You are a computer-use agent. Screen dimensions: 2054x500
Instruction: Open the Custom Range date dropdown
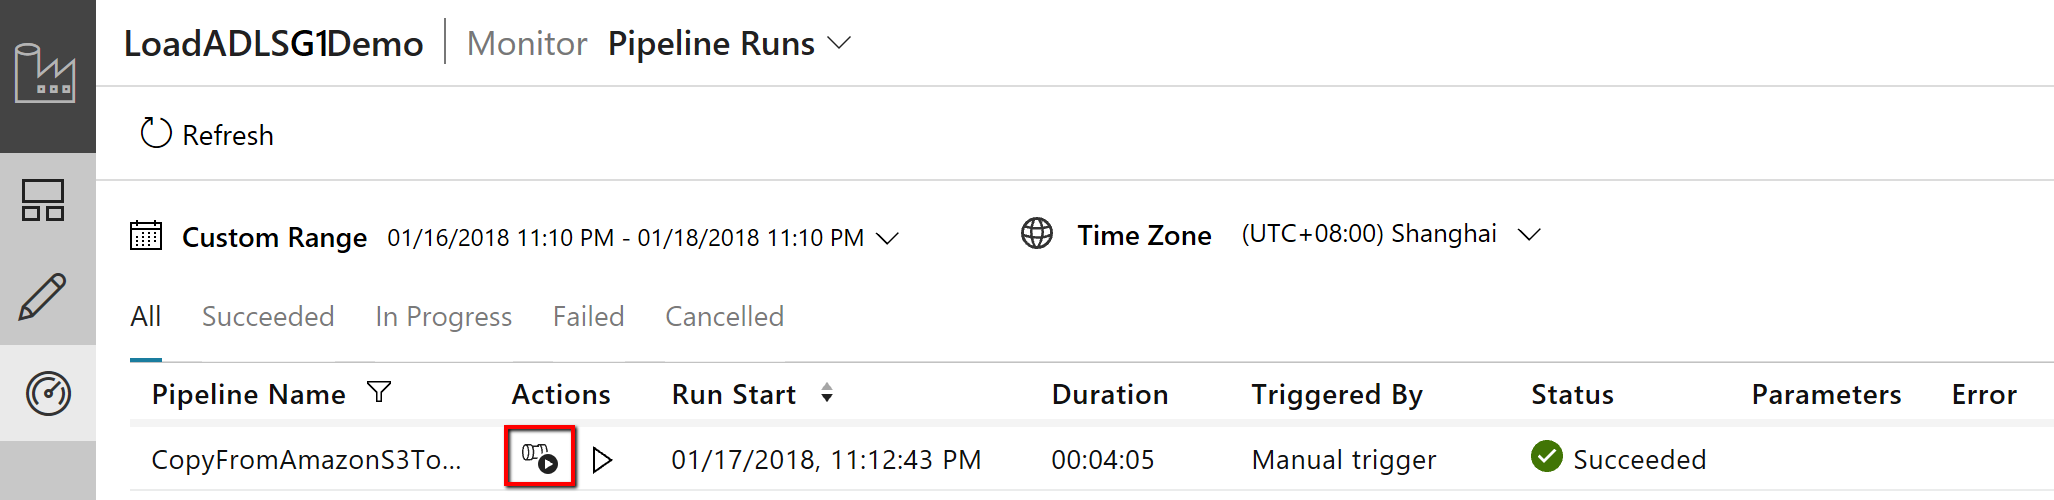(887, 238)
